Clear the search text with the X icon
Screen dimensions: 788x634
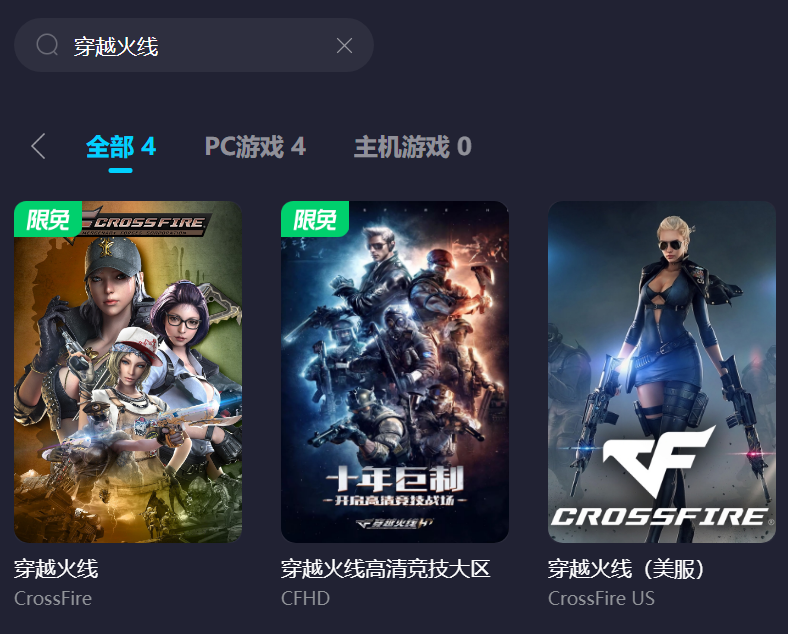coord(344,46)
